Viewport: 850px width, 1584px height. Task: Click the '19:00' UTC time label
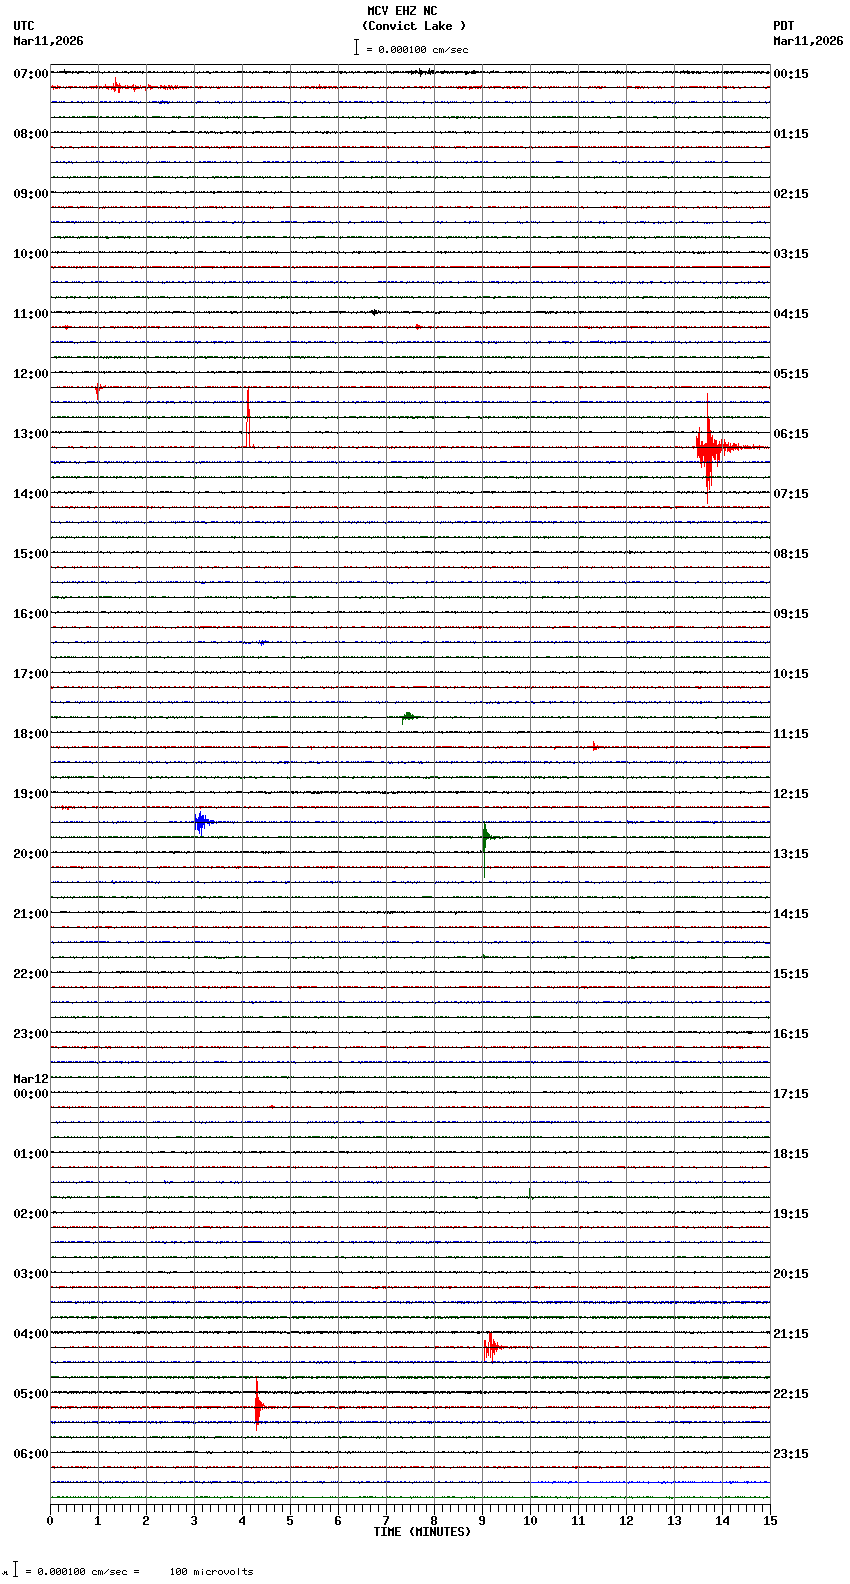click(31, 794)
